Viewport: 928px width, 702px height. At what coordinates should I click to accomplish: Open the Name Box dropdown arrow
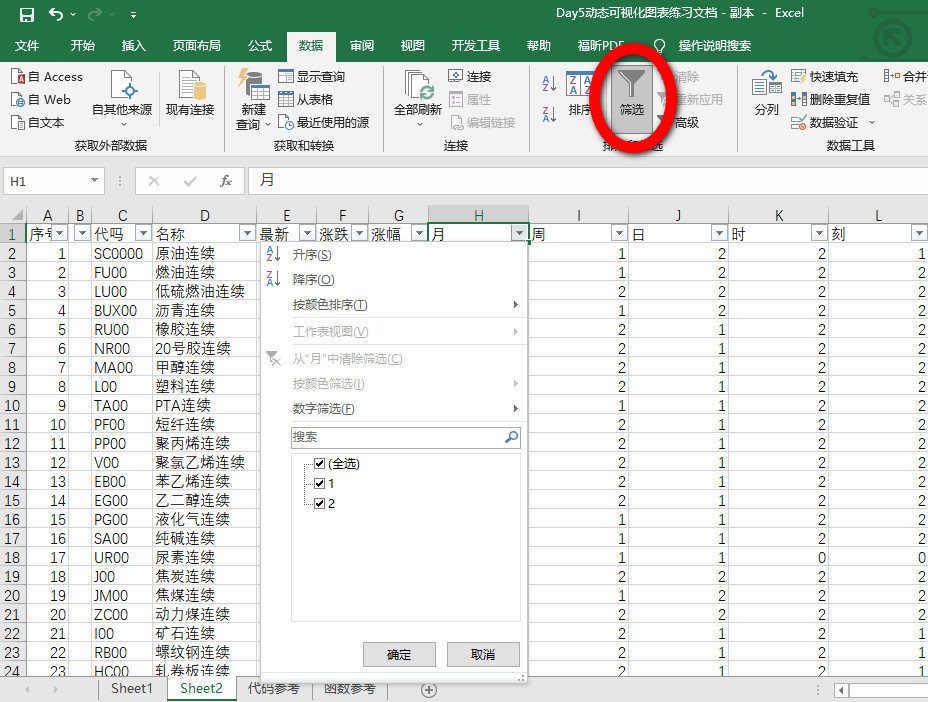point(95,181)
